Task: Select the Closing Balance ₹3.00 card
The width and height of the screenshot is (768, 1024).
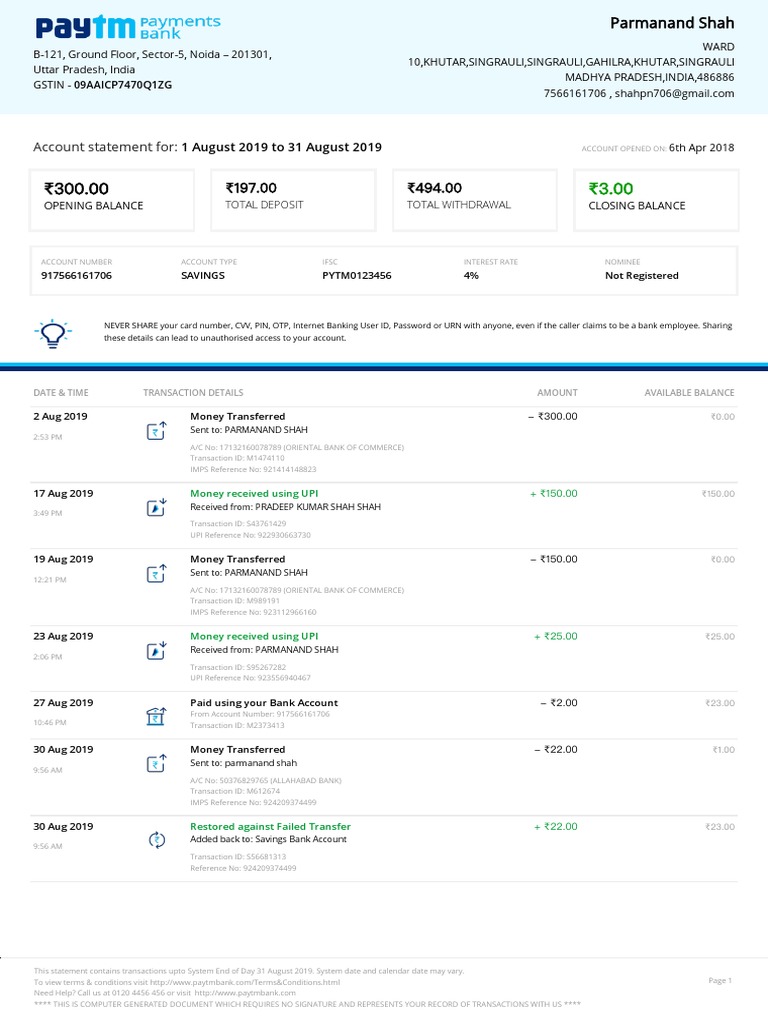Action: point(656,200)
